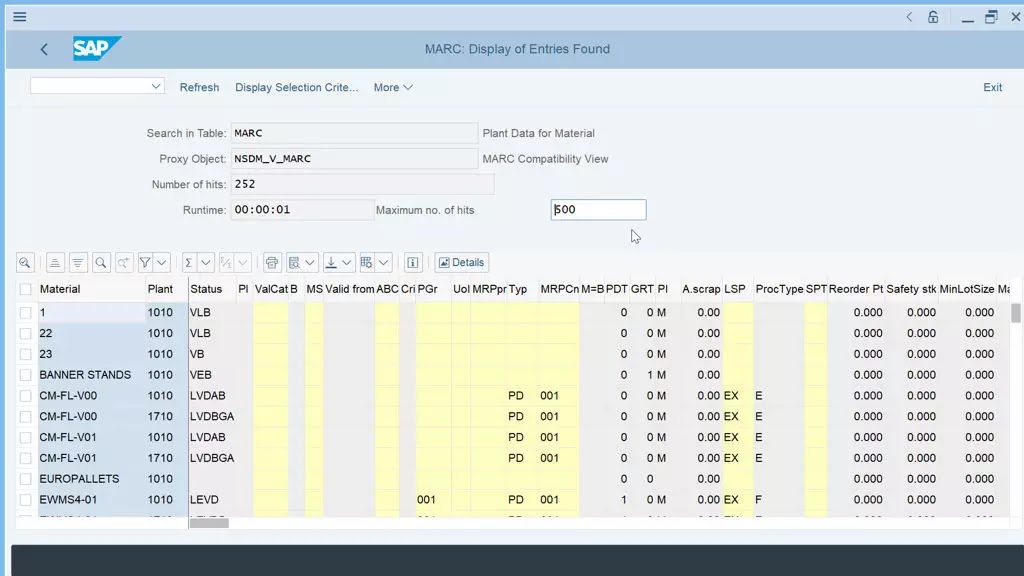Click the Subtotals icon
This screenshot has height=576, width=1024.
pyautogui.click(x=226, y=263)
